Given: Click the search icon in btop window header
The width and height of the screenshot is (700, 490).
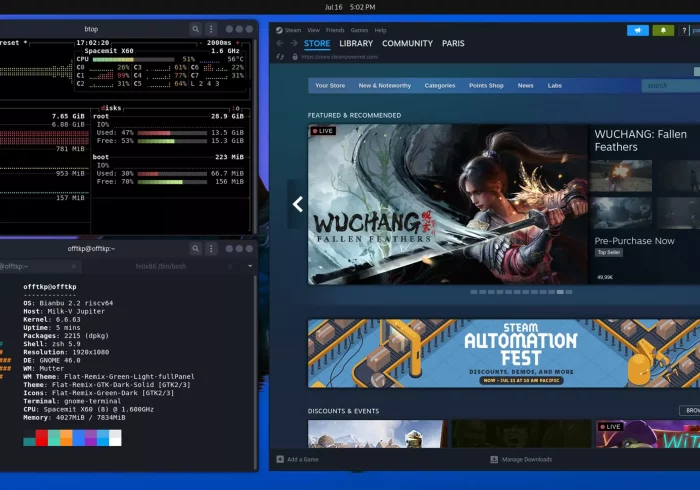Looking at the screenshot, I should 196,29.
